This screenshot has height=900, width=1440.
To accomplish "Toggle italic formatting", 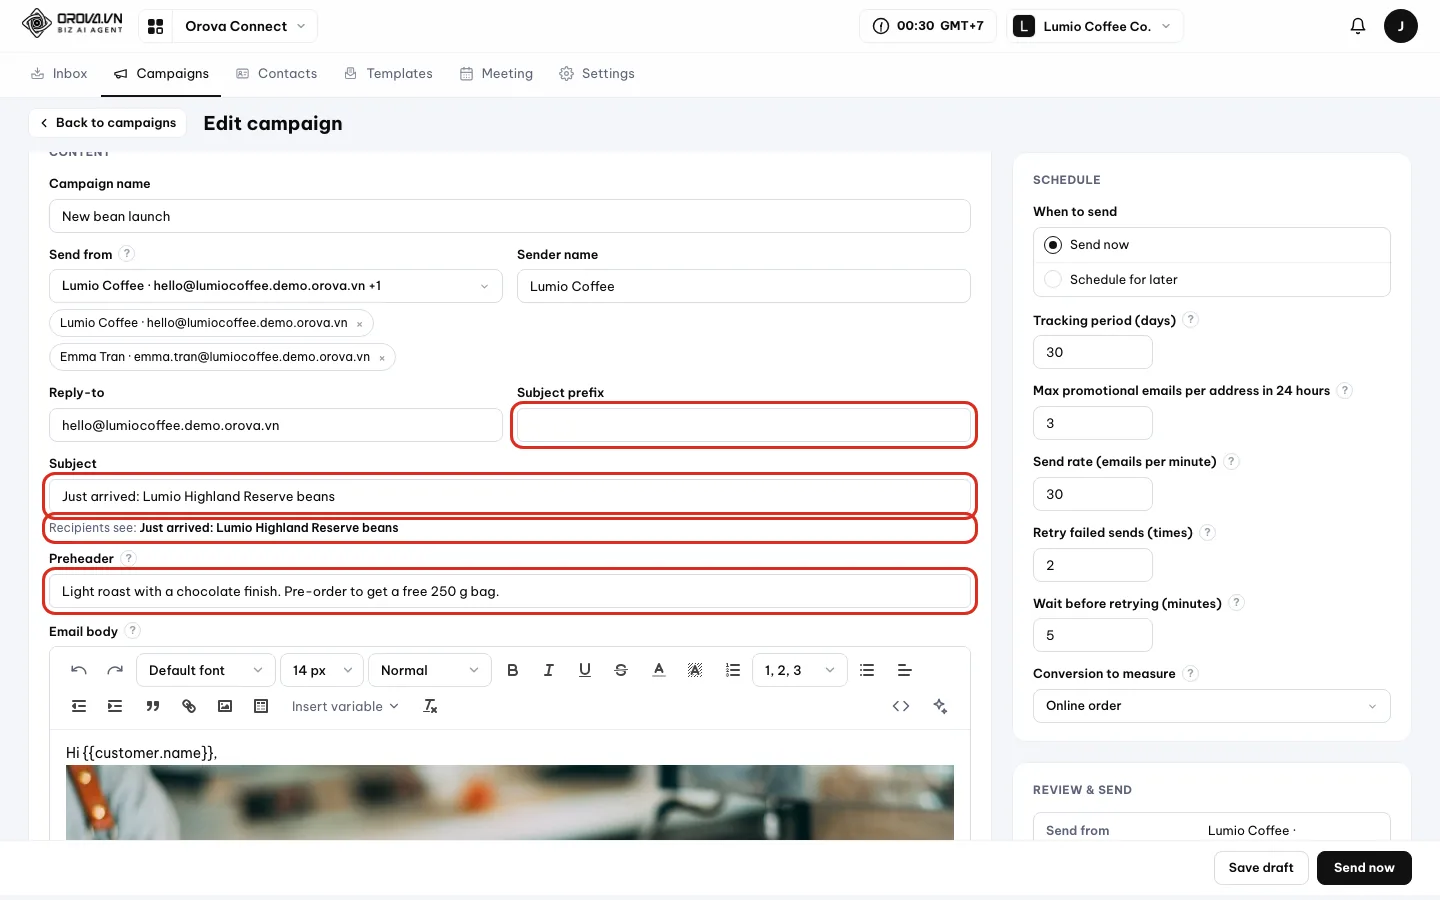I will pyautogui.click(x=549, y=670).
